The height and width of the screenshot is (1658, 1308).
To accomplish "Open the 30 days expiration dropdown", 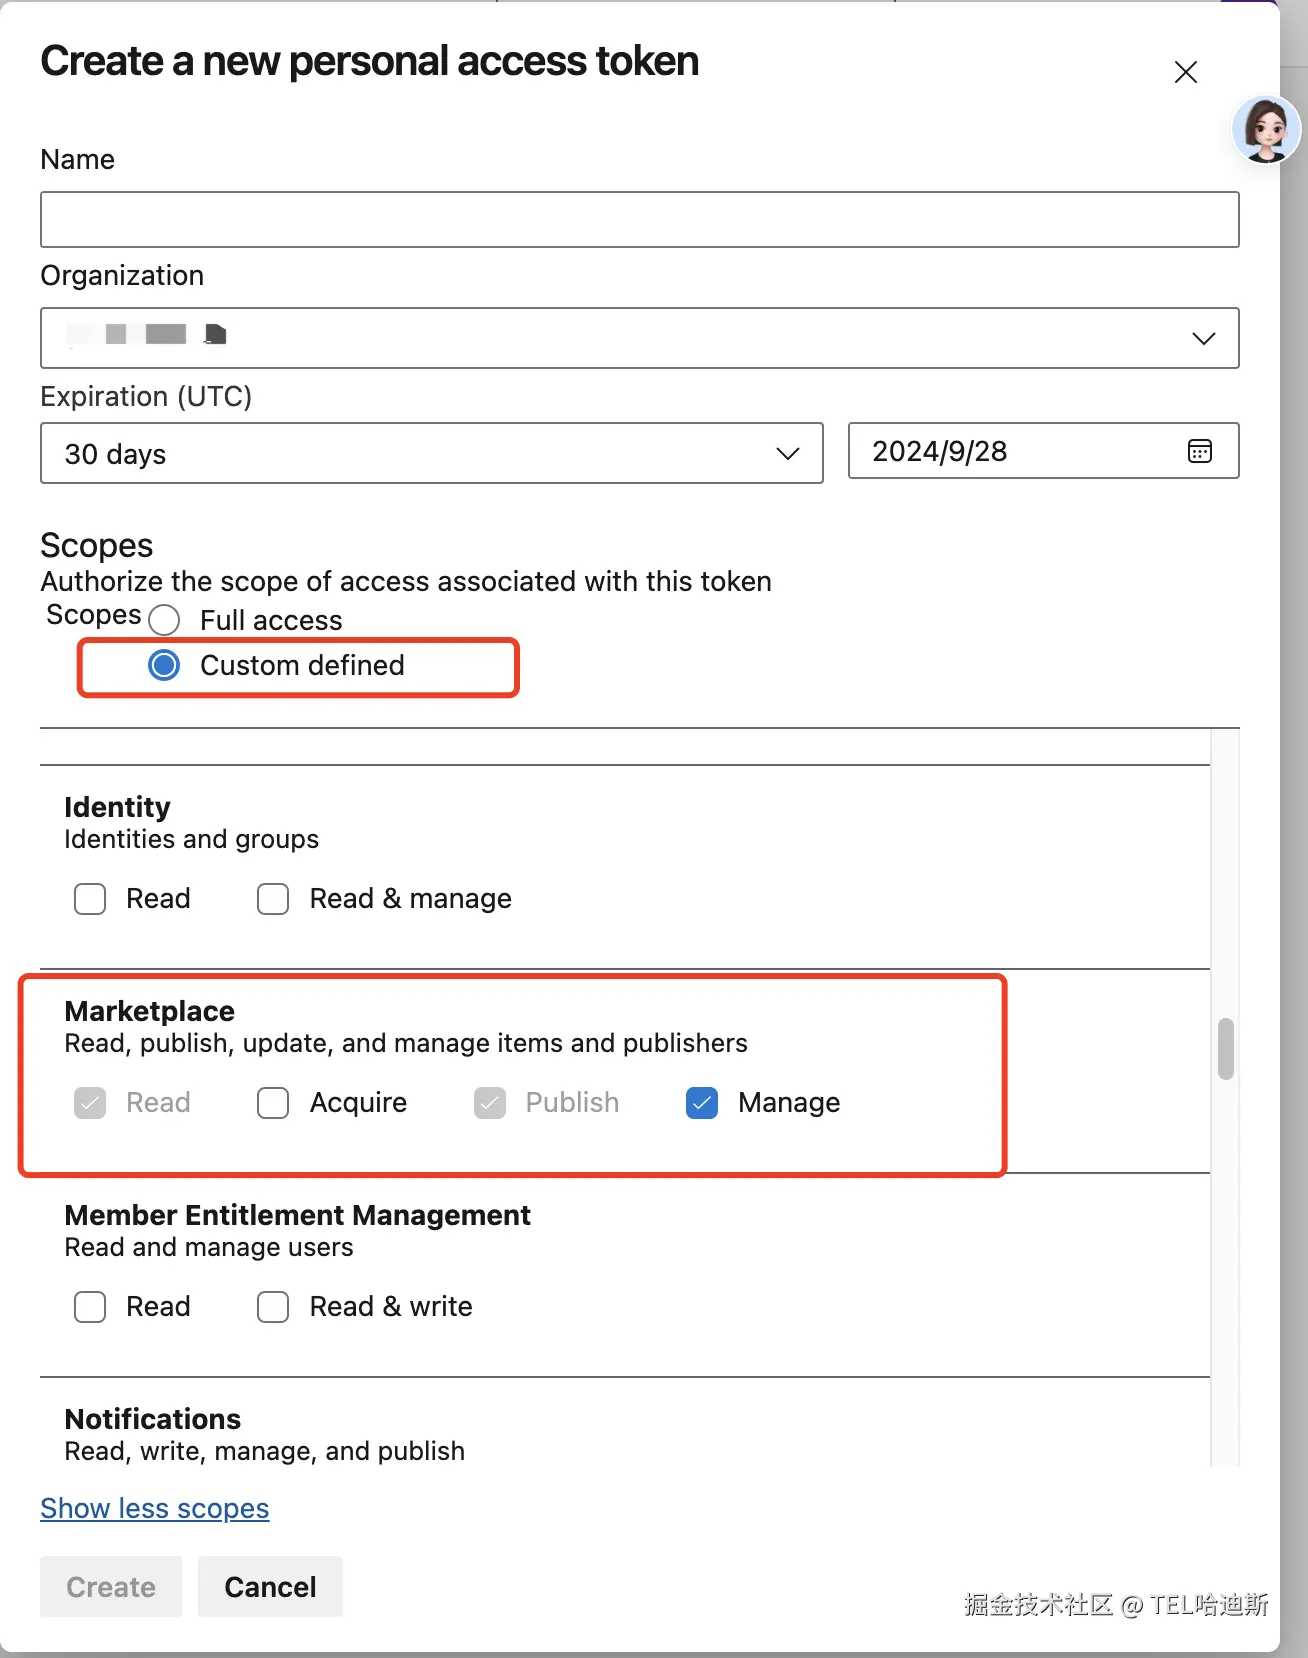I will coord(431,454).
